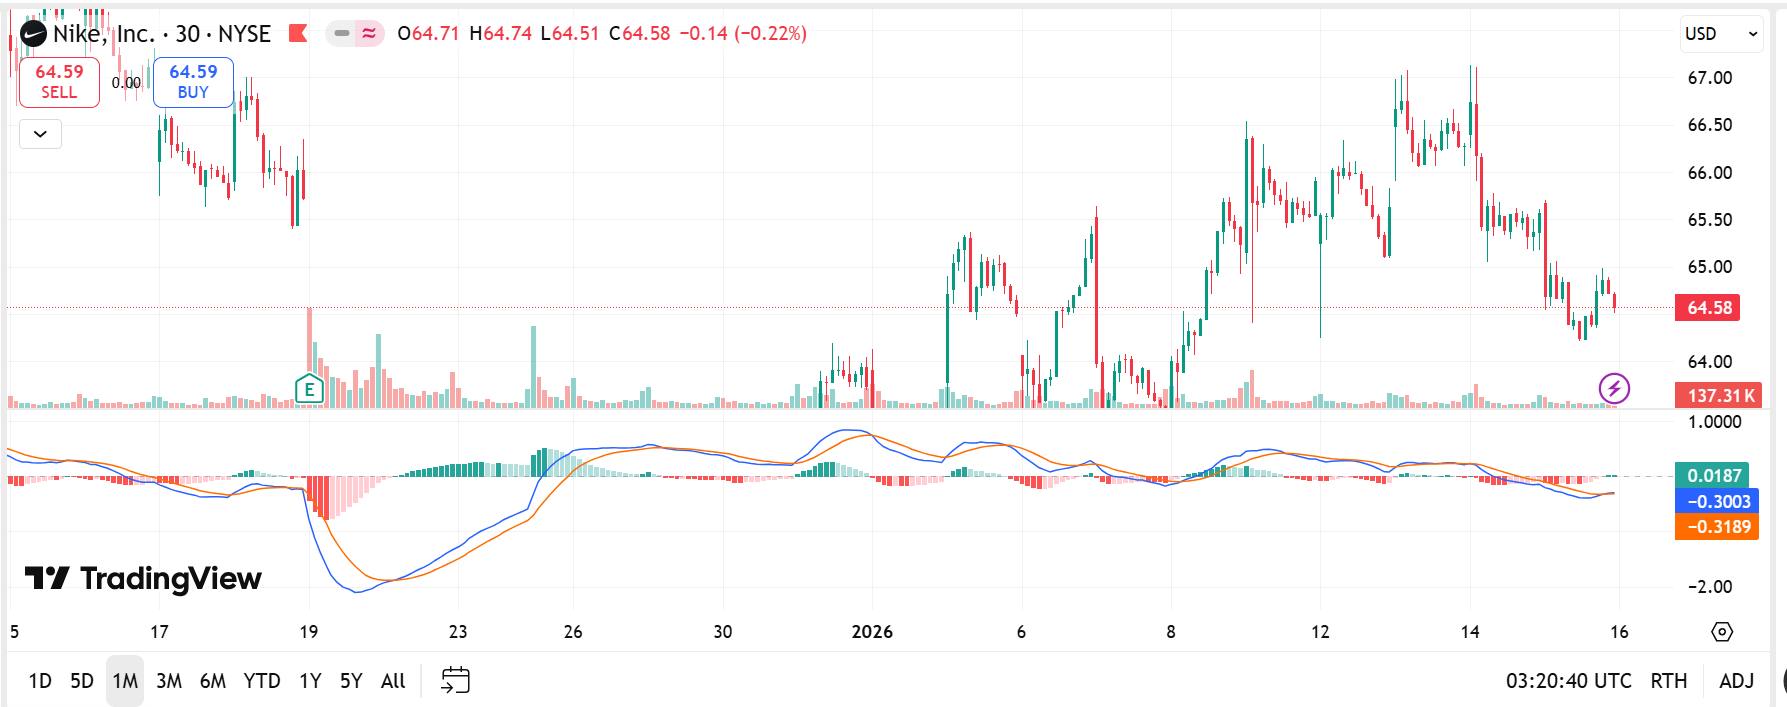The height and width of the screenshot is (707, 1787).
Task: Select the 1M time range
Action: (125, 681)
